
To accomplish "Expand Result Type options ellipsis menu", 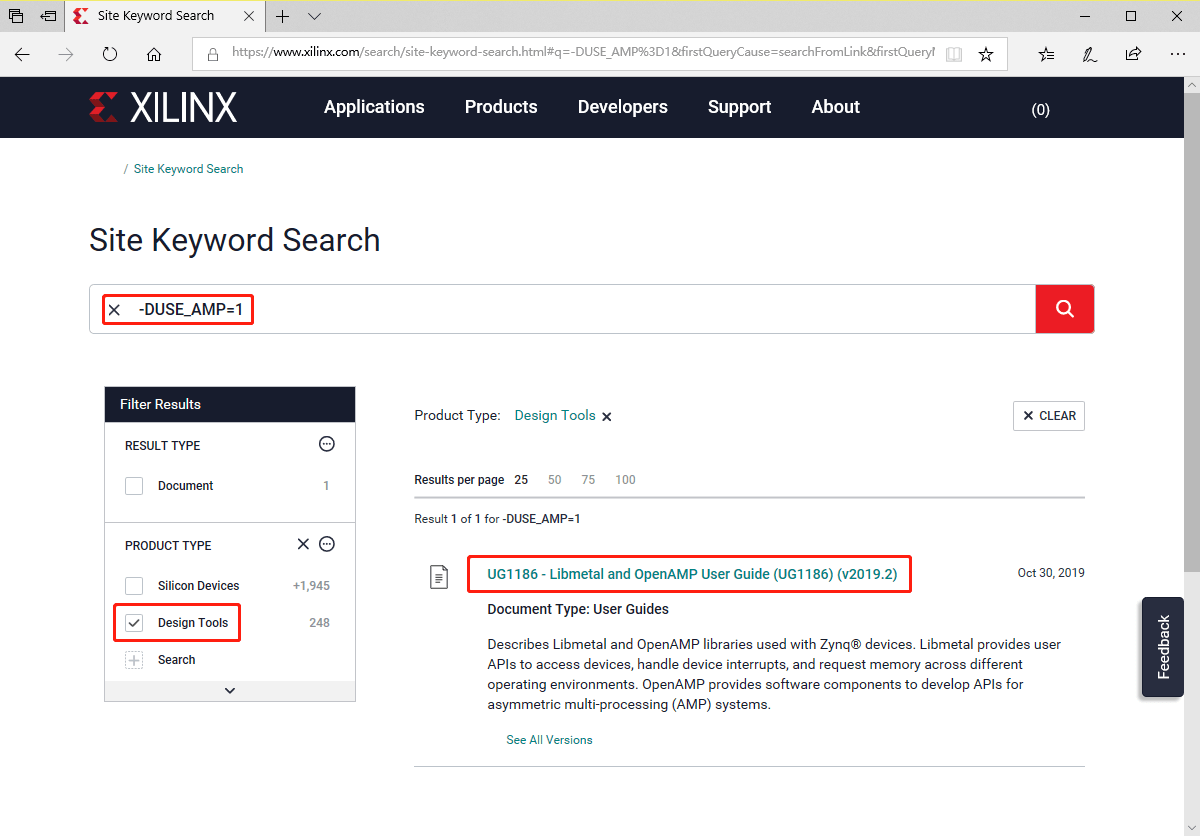I will pos(326,444).
